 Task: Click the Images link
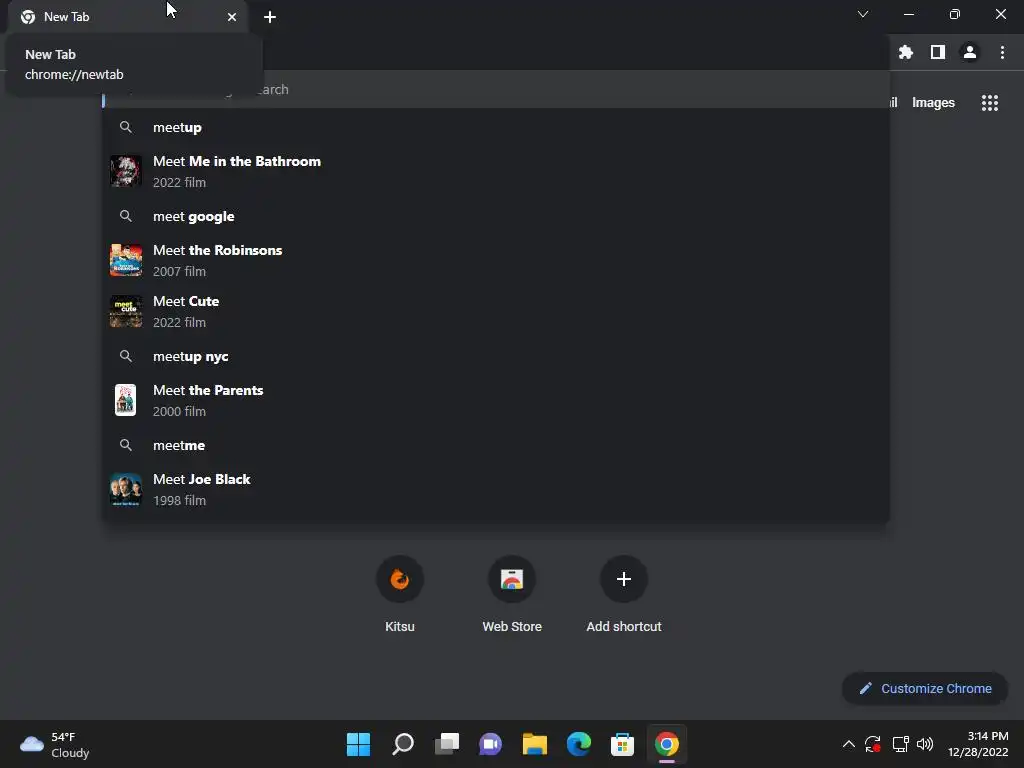click(933, 103)
